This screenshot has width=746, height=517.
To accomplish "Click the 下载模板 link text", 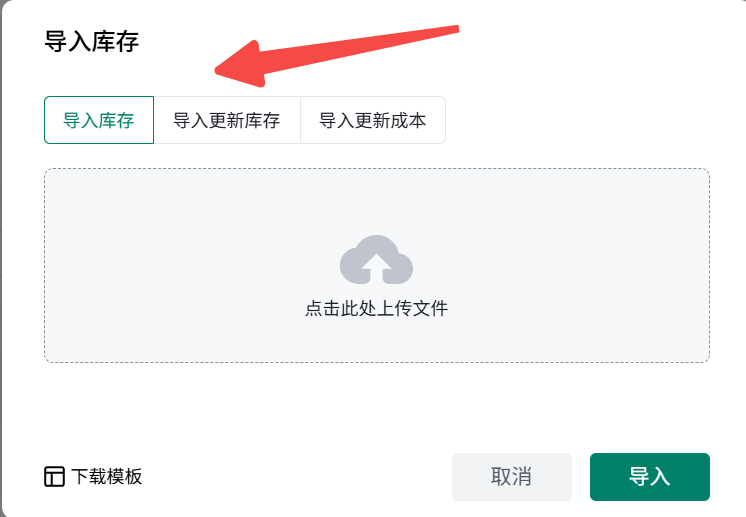I will pos(107,477).
